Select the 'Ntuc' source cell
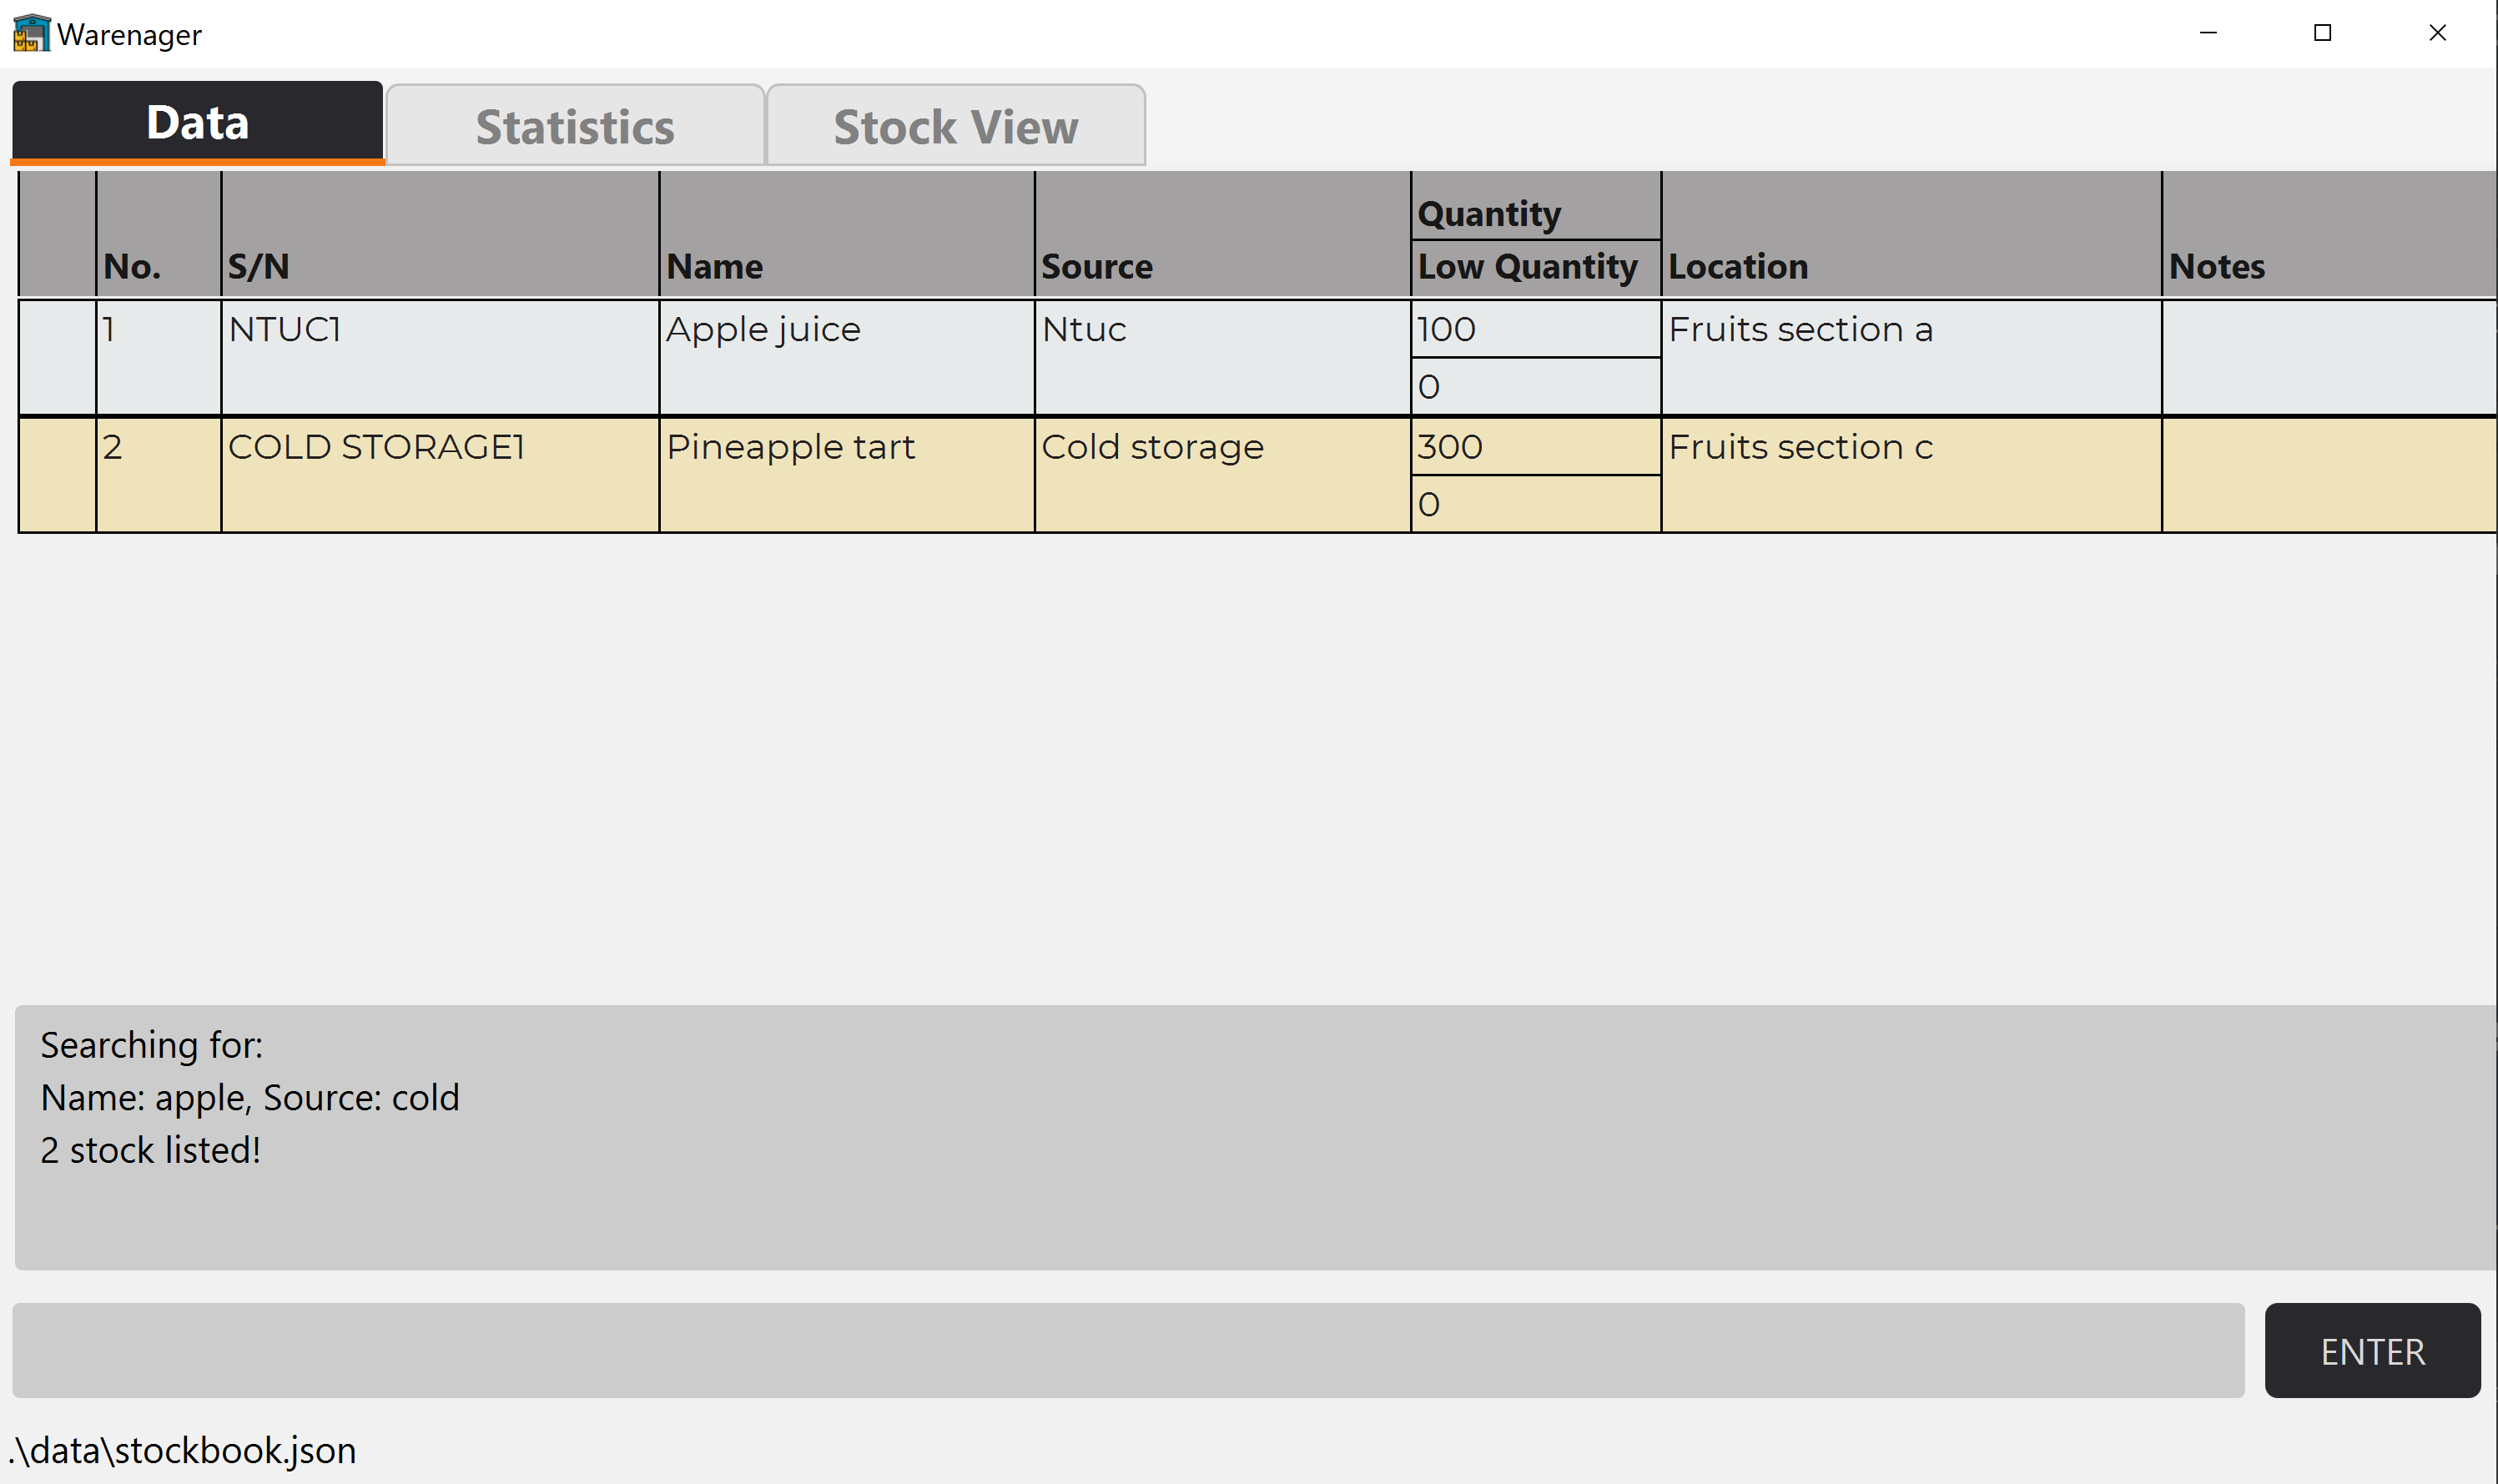Screen dimensions: 2498x1484 click(x=1222, y=357)
